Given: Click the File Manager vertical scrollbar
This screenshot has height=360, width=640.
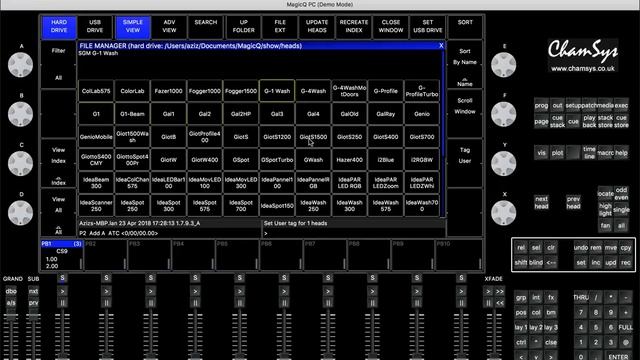Looking at the screenshot, I should [442, 133].
